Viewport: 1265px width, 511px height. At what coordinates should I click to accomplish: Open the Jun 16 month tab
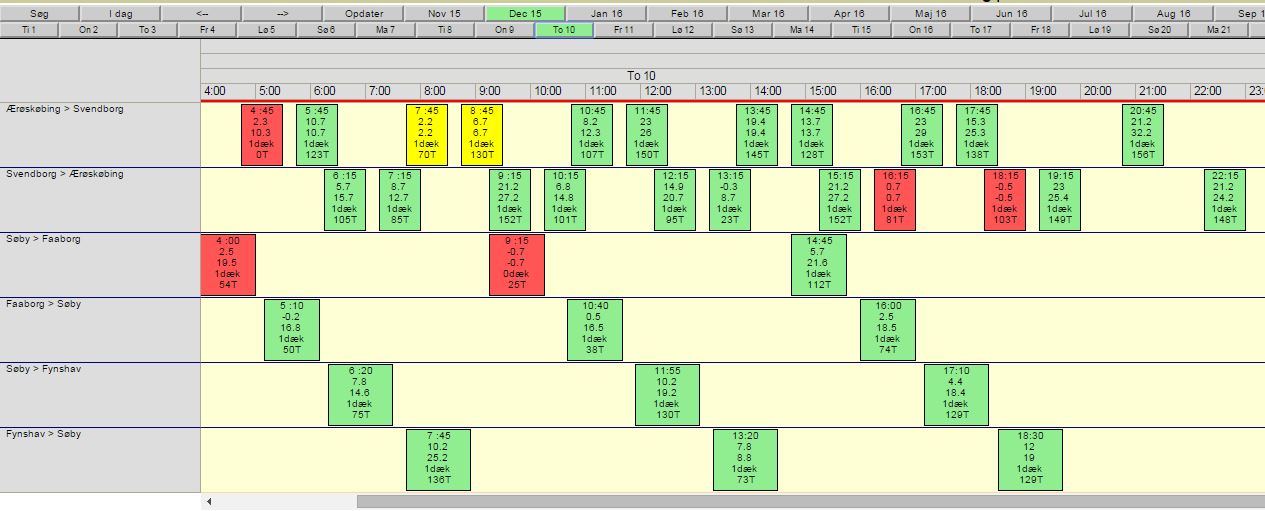(x=1012, y=13)
